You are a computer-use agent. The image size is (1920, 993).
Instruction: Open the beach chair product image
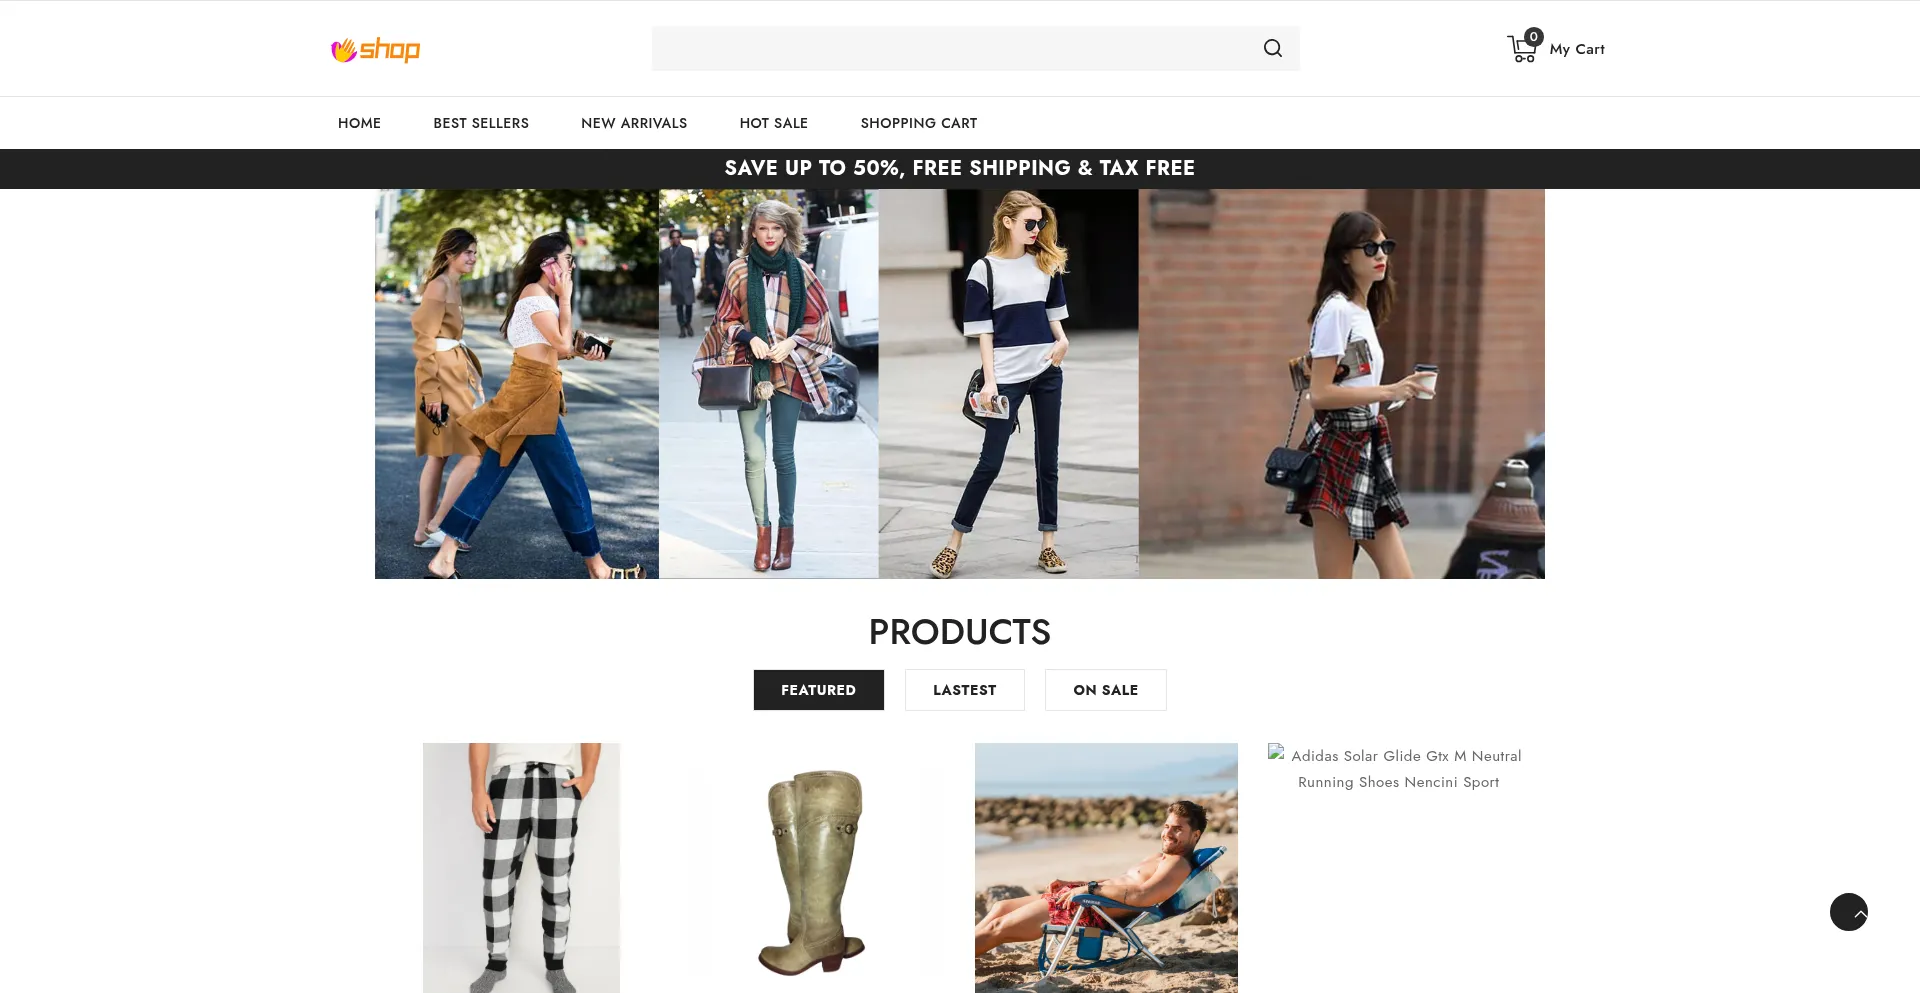[x=1106, y=868]
